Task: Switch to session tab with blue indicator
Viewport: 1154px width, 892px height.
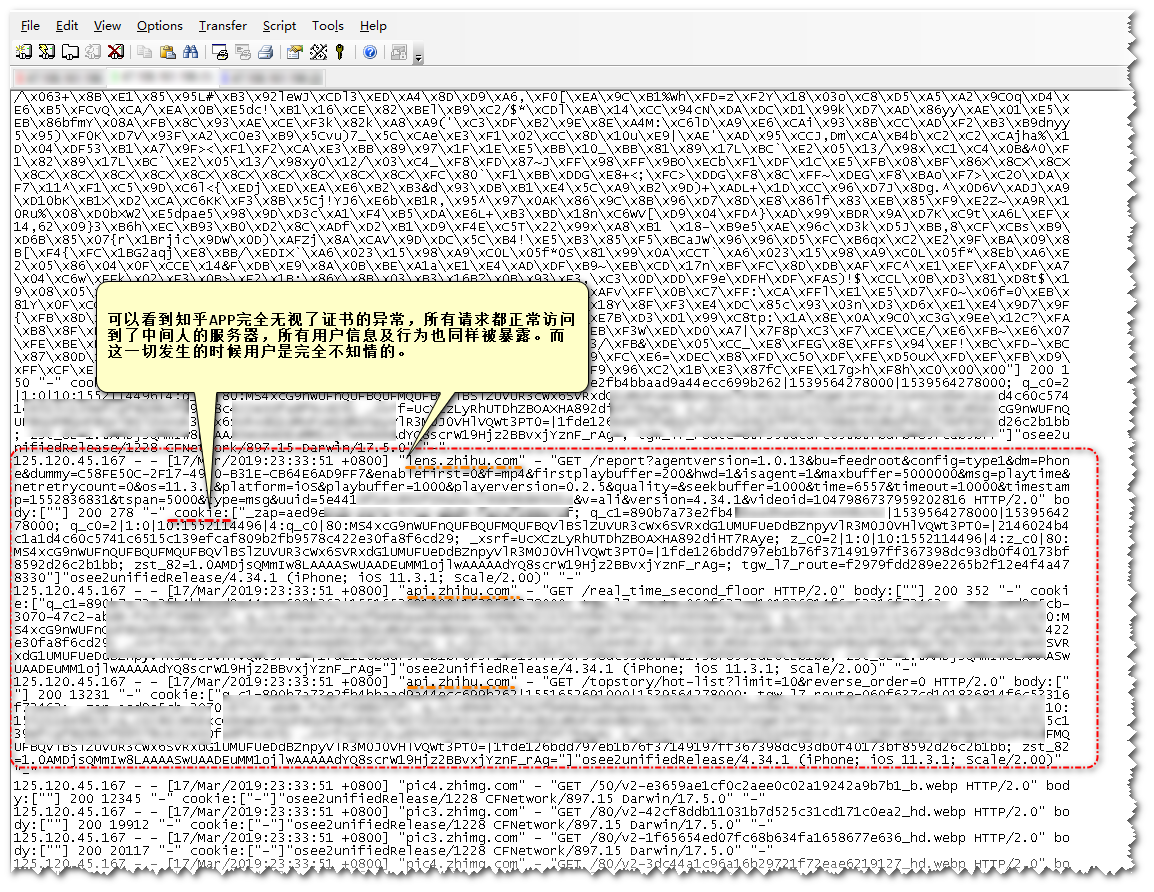Action: click(x=272, y=77)
